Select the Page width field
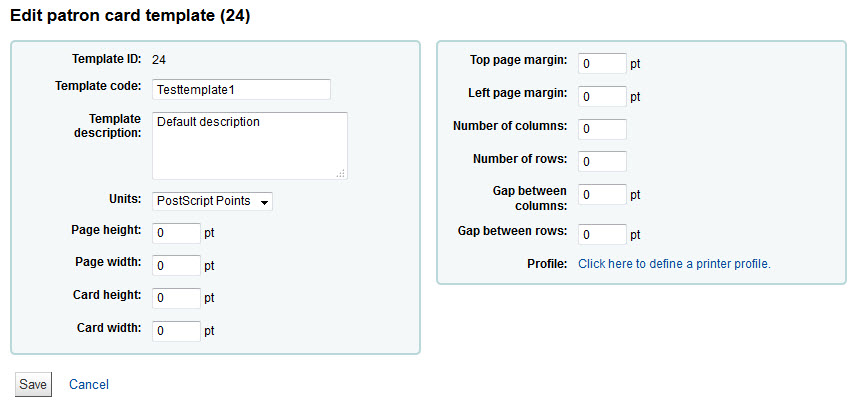 point(177,266)
